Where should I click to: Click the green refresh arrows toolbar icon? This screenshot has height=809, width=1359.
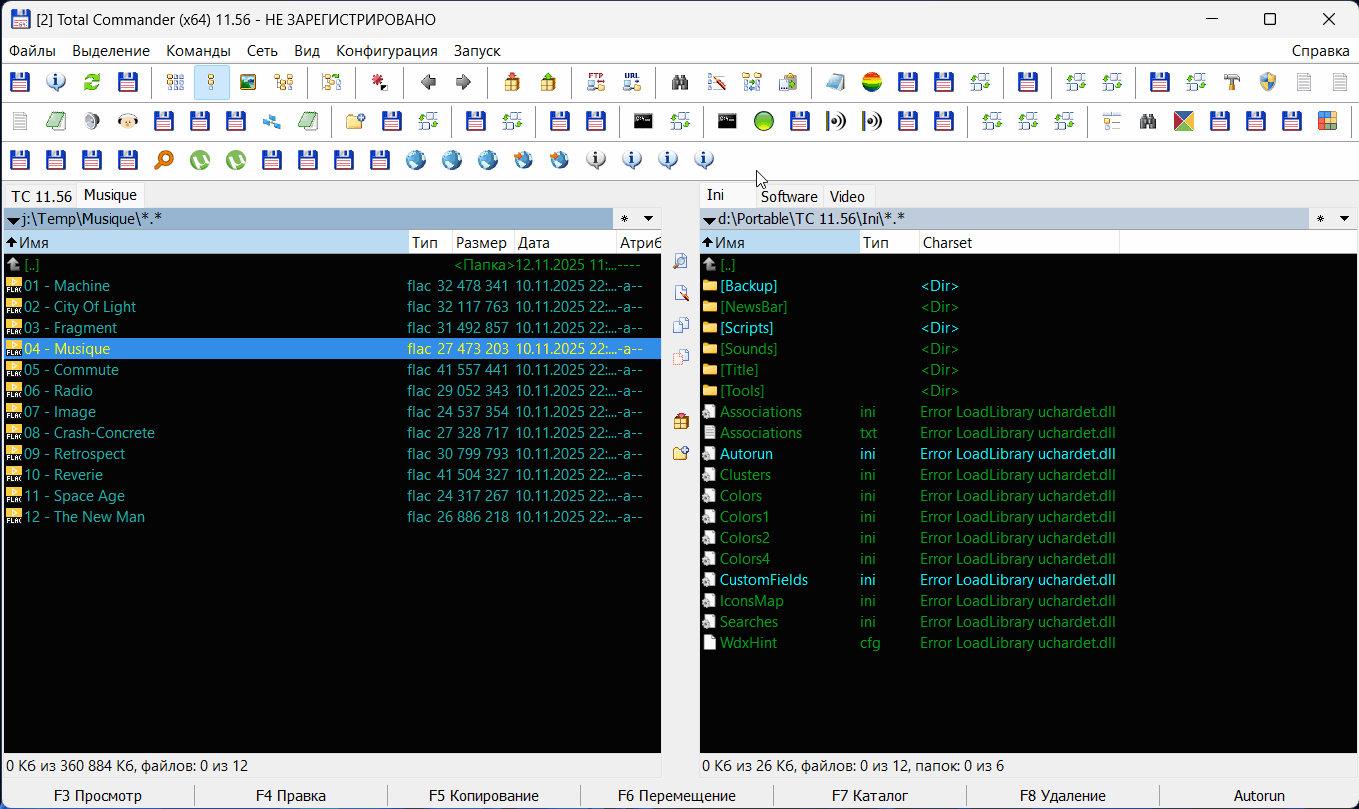point(92,82)
